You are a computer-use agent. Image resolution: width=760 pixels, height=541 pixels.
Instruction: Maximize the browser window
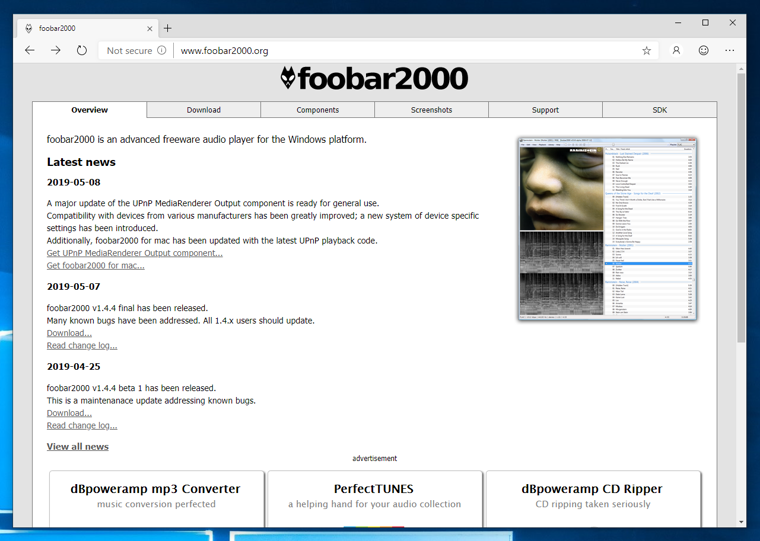(x=705, y=22)
